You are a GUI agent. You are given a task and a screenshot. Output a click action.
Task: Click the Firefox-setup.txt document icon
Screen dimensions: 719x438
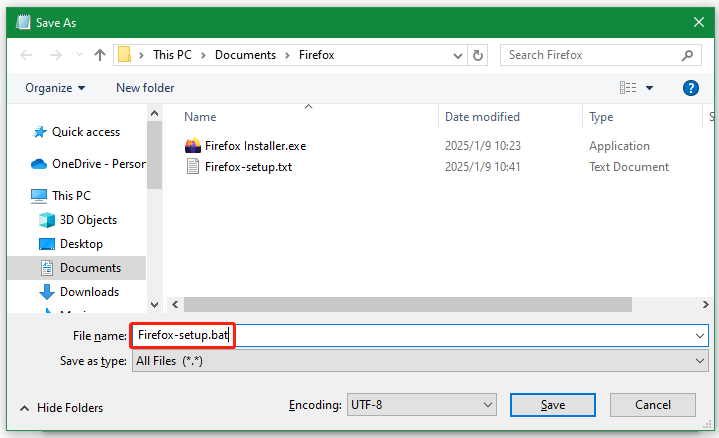coord(193,166)
